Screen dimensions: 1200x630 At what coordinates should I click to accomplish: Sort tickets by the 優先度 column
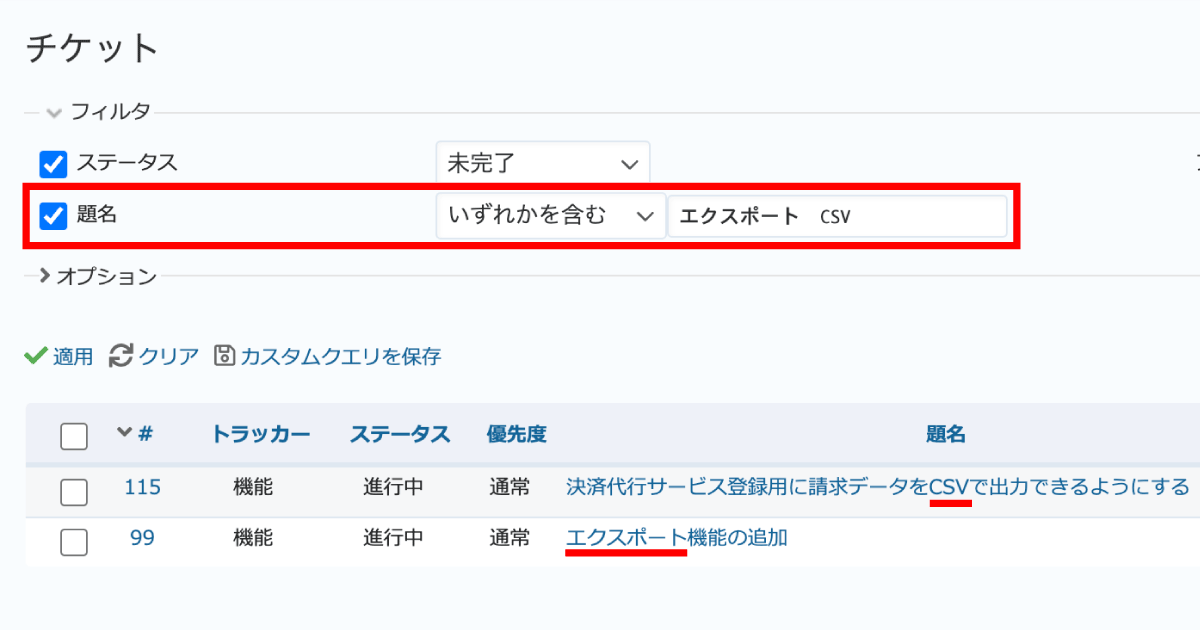[x=518, y=433]
